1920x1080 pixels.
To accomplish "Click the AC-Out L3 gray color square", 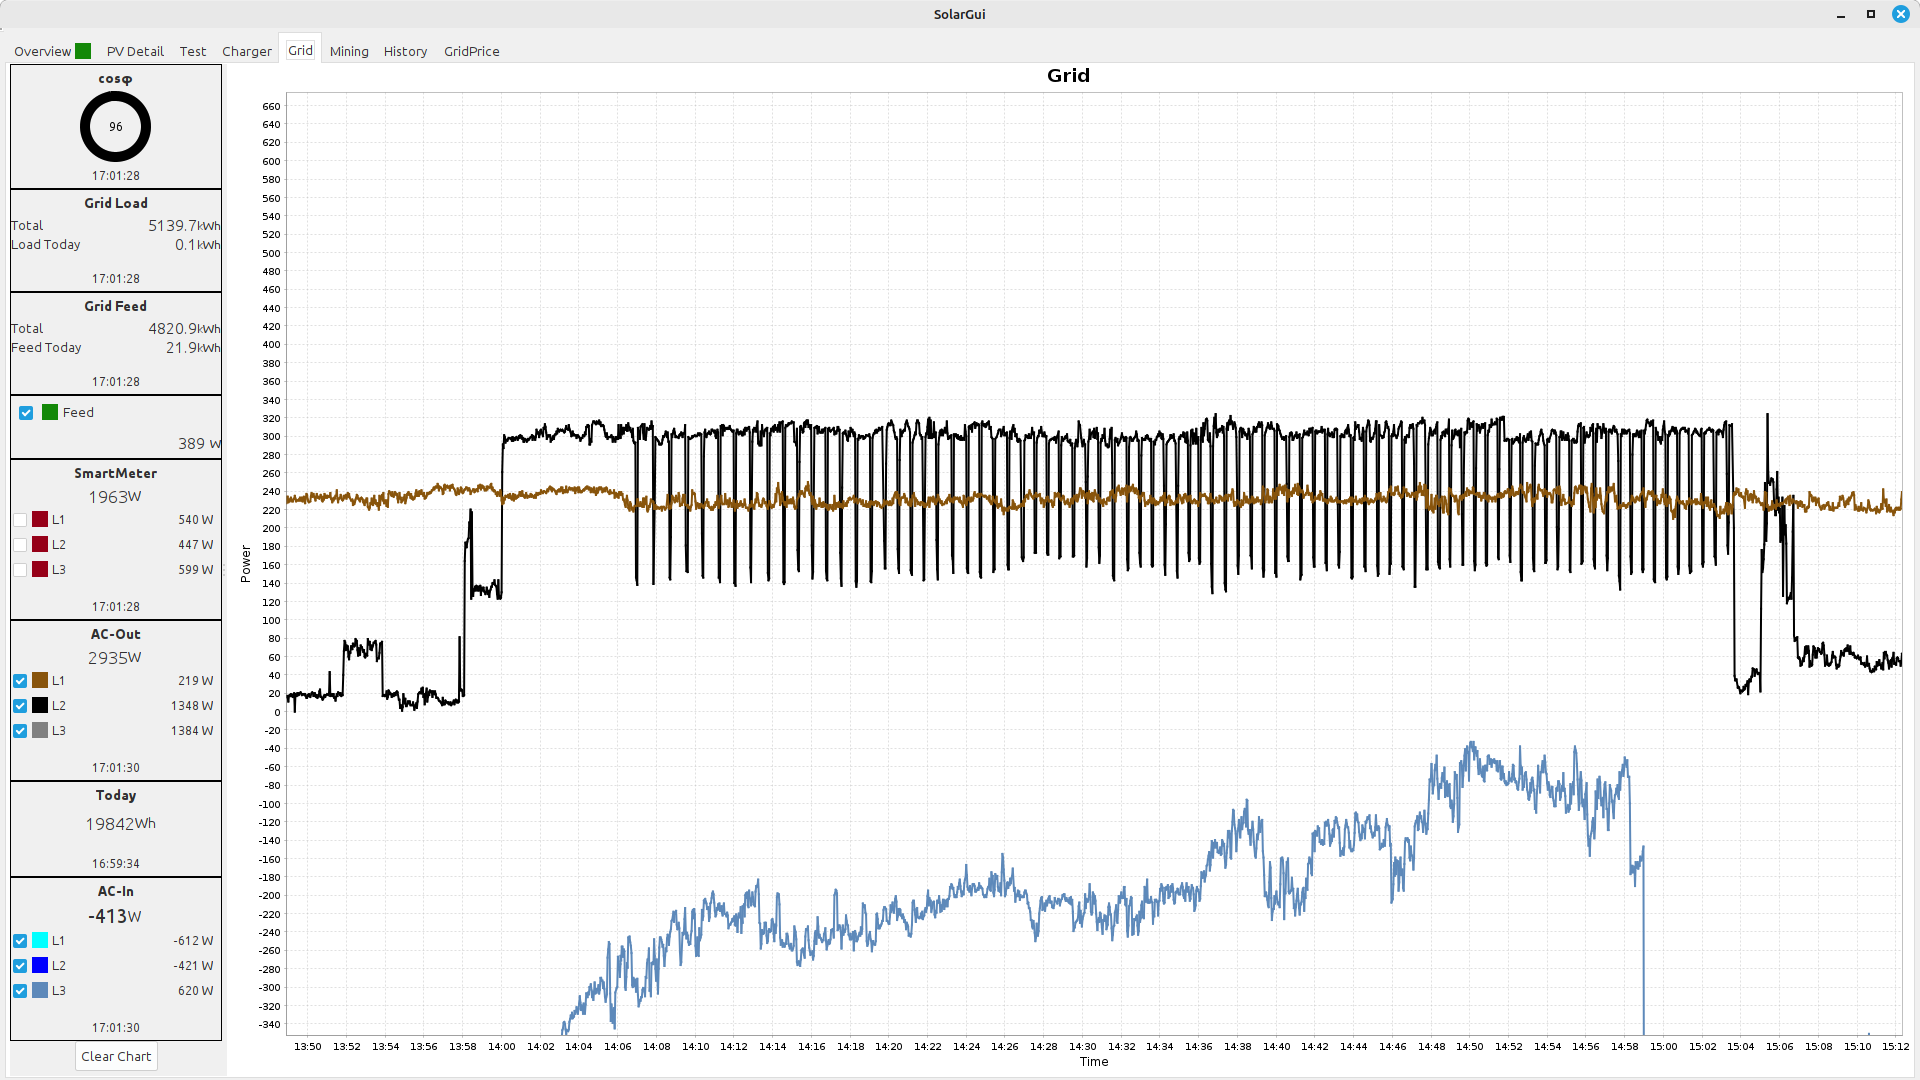I will pos(40,730).
